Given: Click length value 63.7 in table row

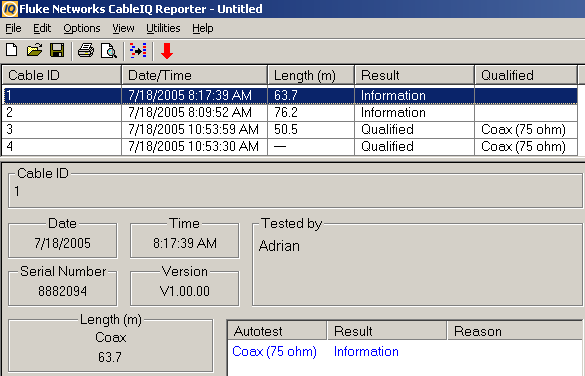Looking at the screenshot, I should click(286, 95).
